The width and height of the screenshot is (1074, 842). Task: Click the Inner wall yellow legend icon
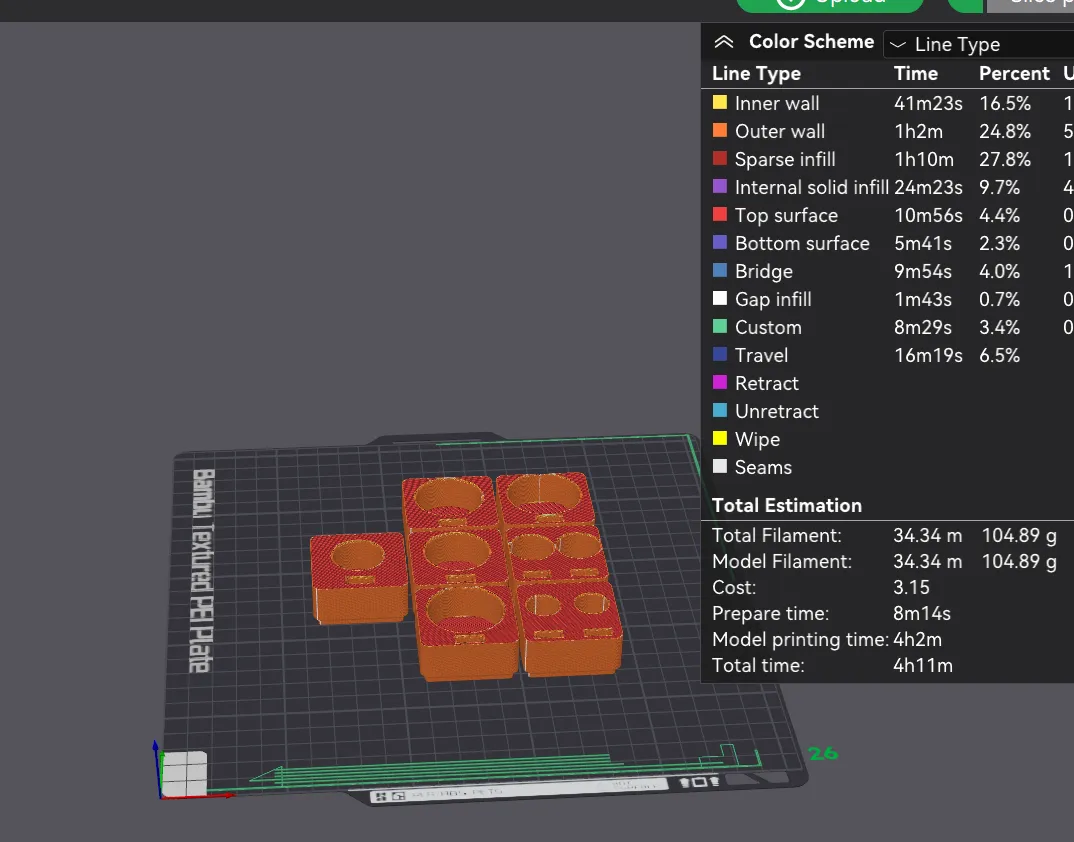pyautogui.click(x=719, y=103)
